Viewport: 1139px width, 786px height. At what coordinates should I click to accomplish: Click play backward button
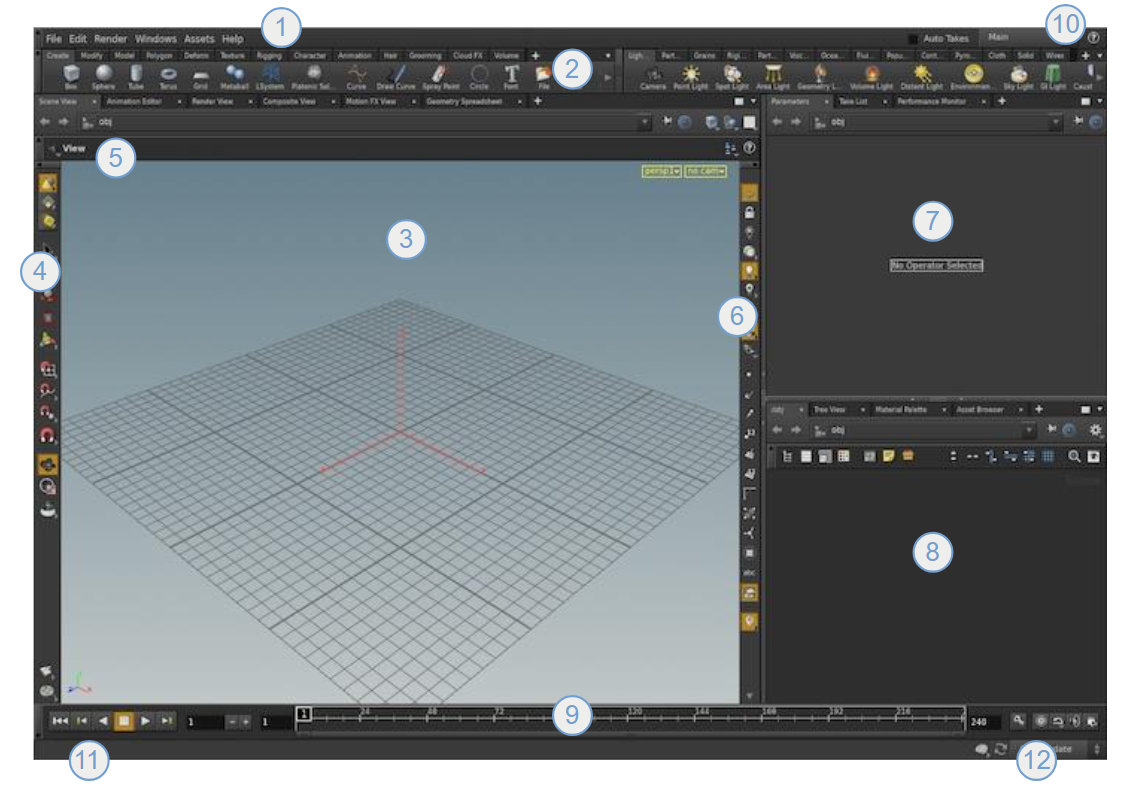103,721
